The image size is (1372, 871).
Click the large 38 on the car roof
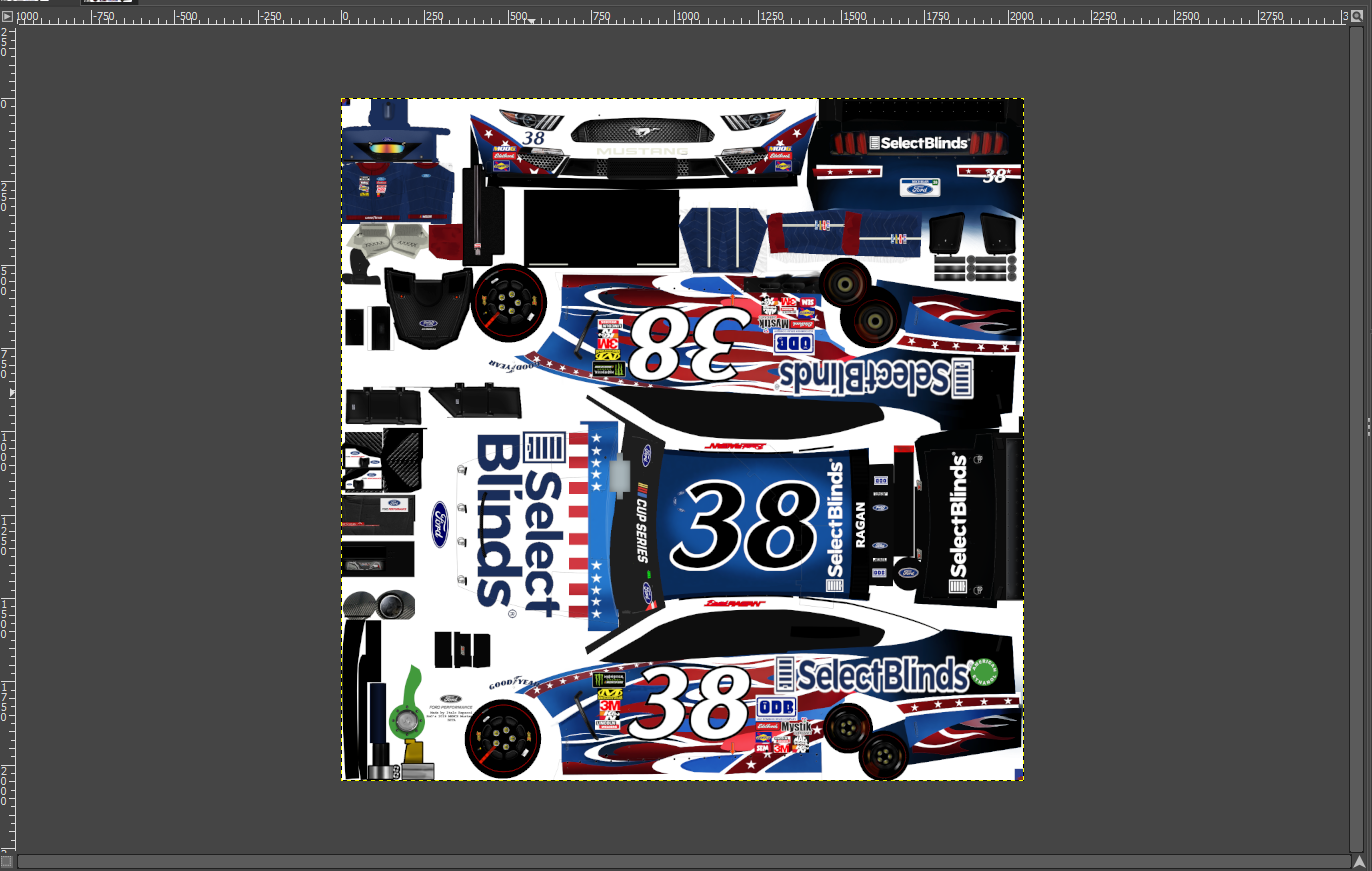(745, 527)
